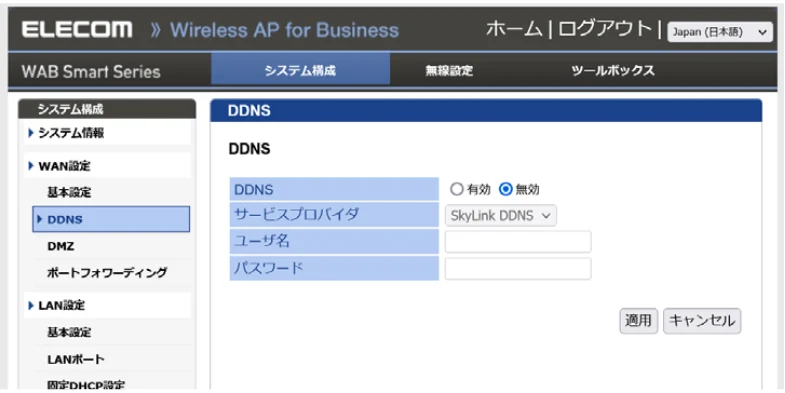The image size is (785, 393).
Task: Open the ホーム link
Action: click(514, 30)
